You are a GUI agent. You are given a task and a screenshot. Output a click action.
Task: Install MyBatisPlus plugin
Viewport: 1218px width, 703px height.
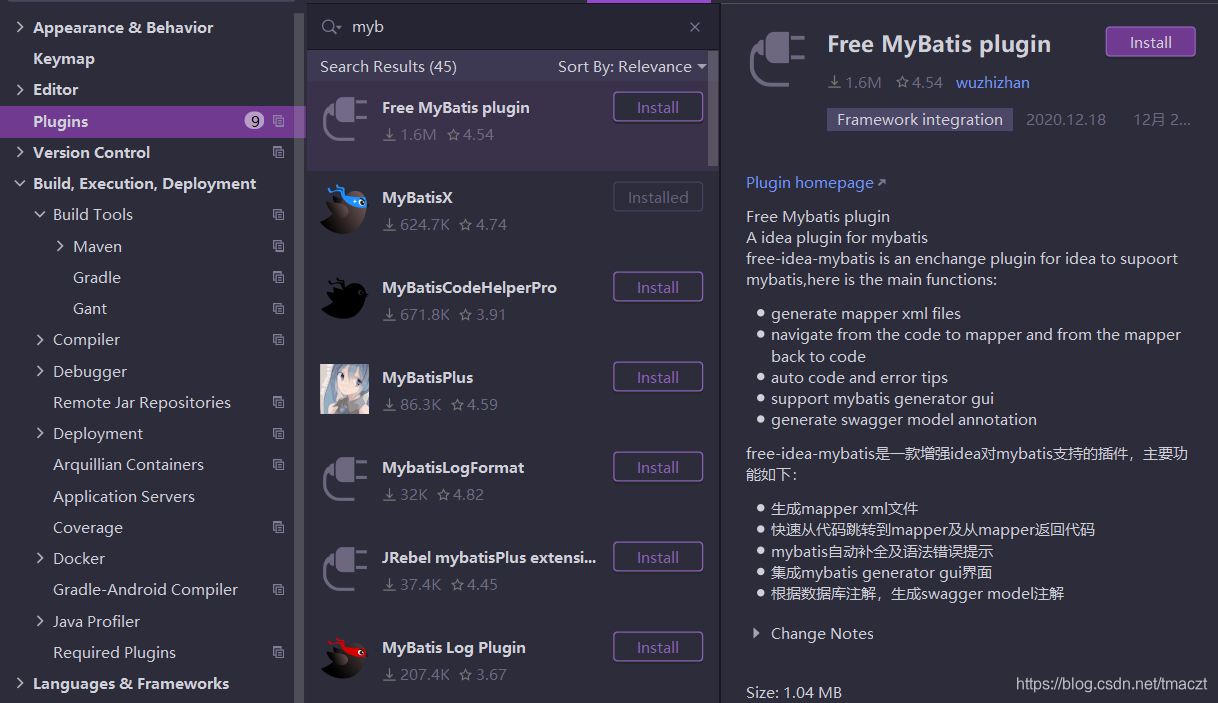pyautogui.click(x=658, y=377)
